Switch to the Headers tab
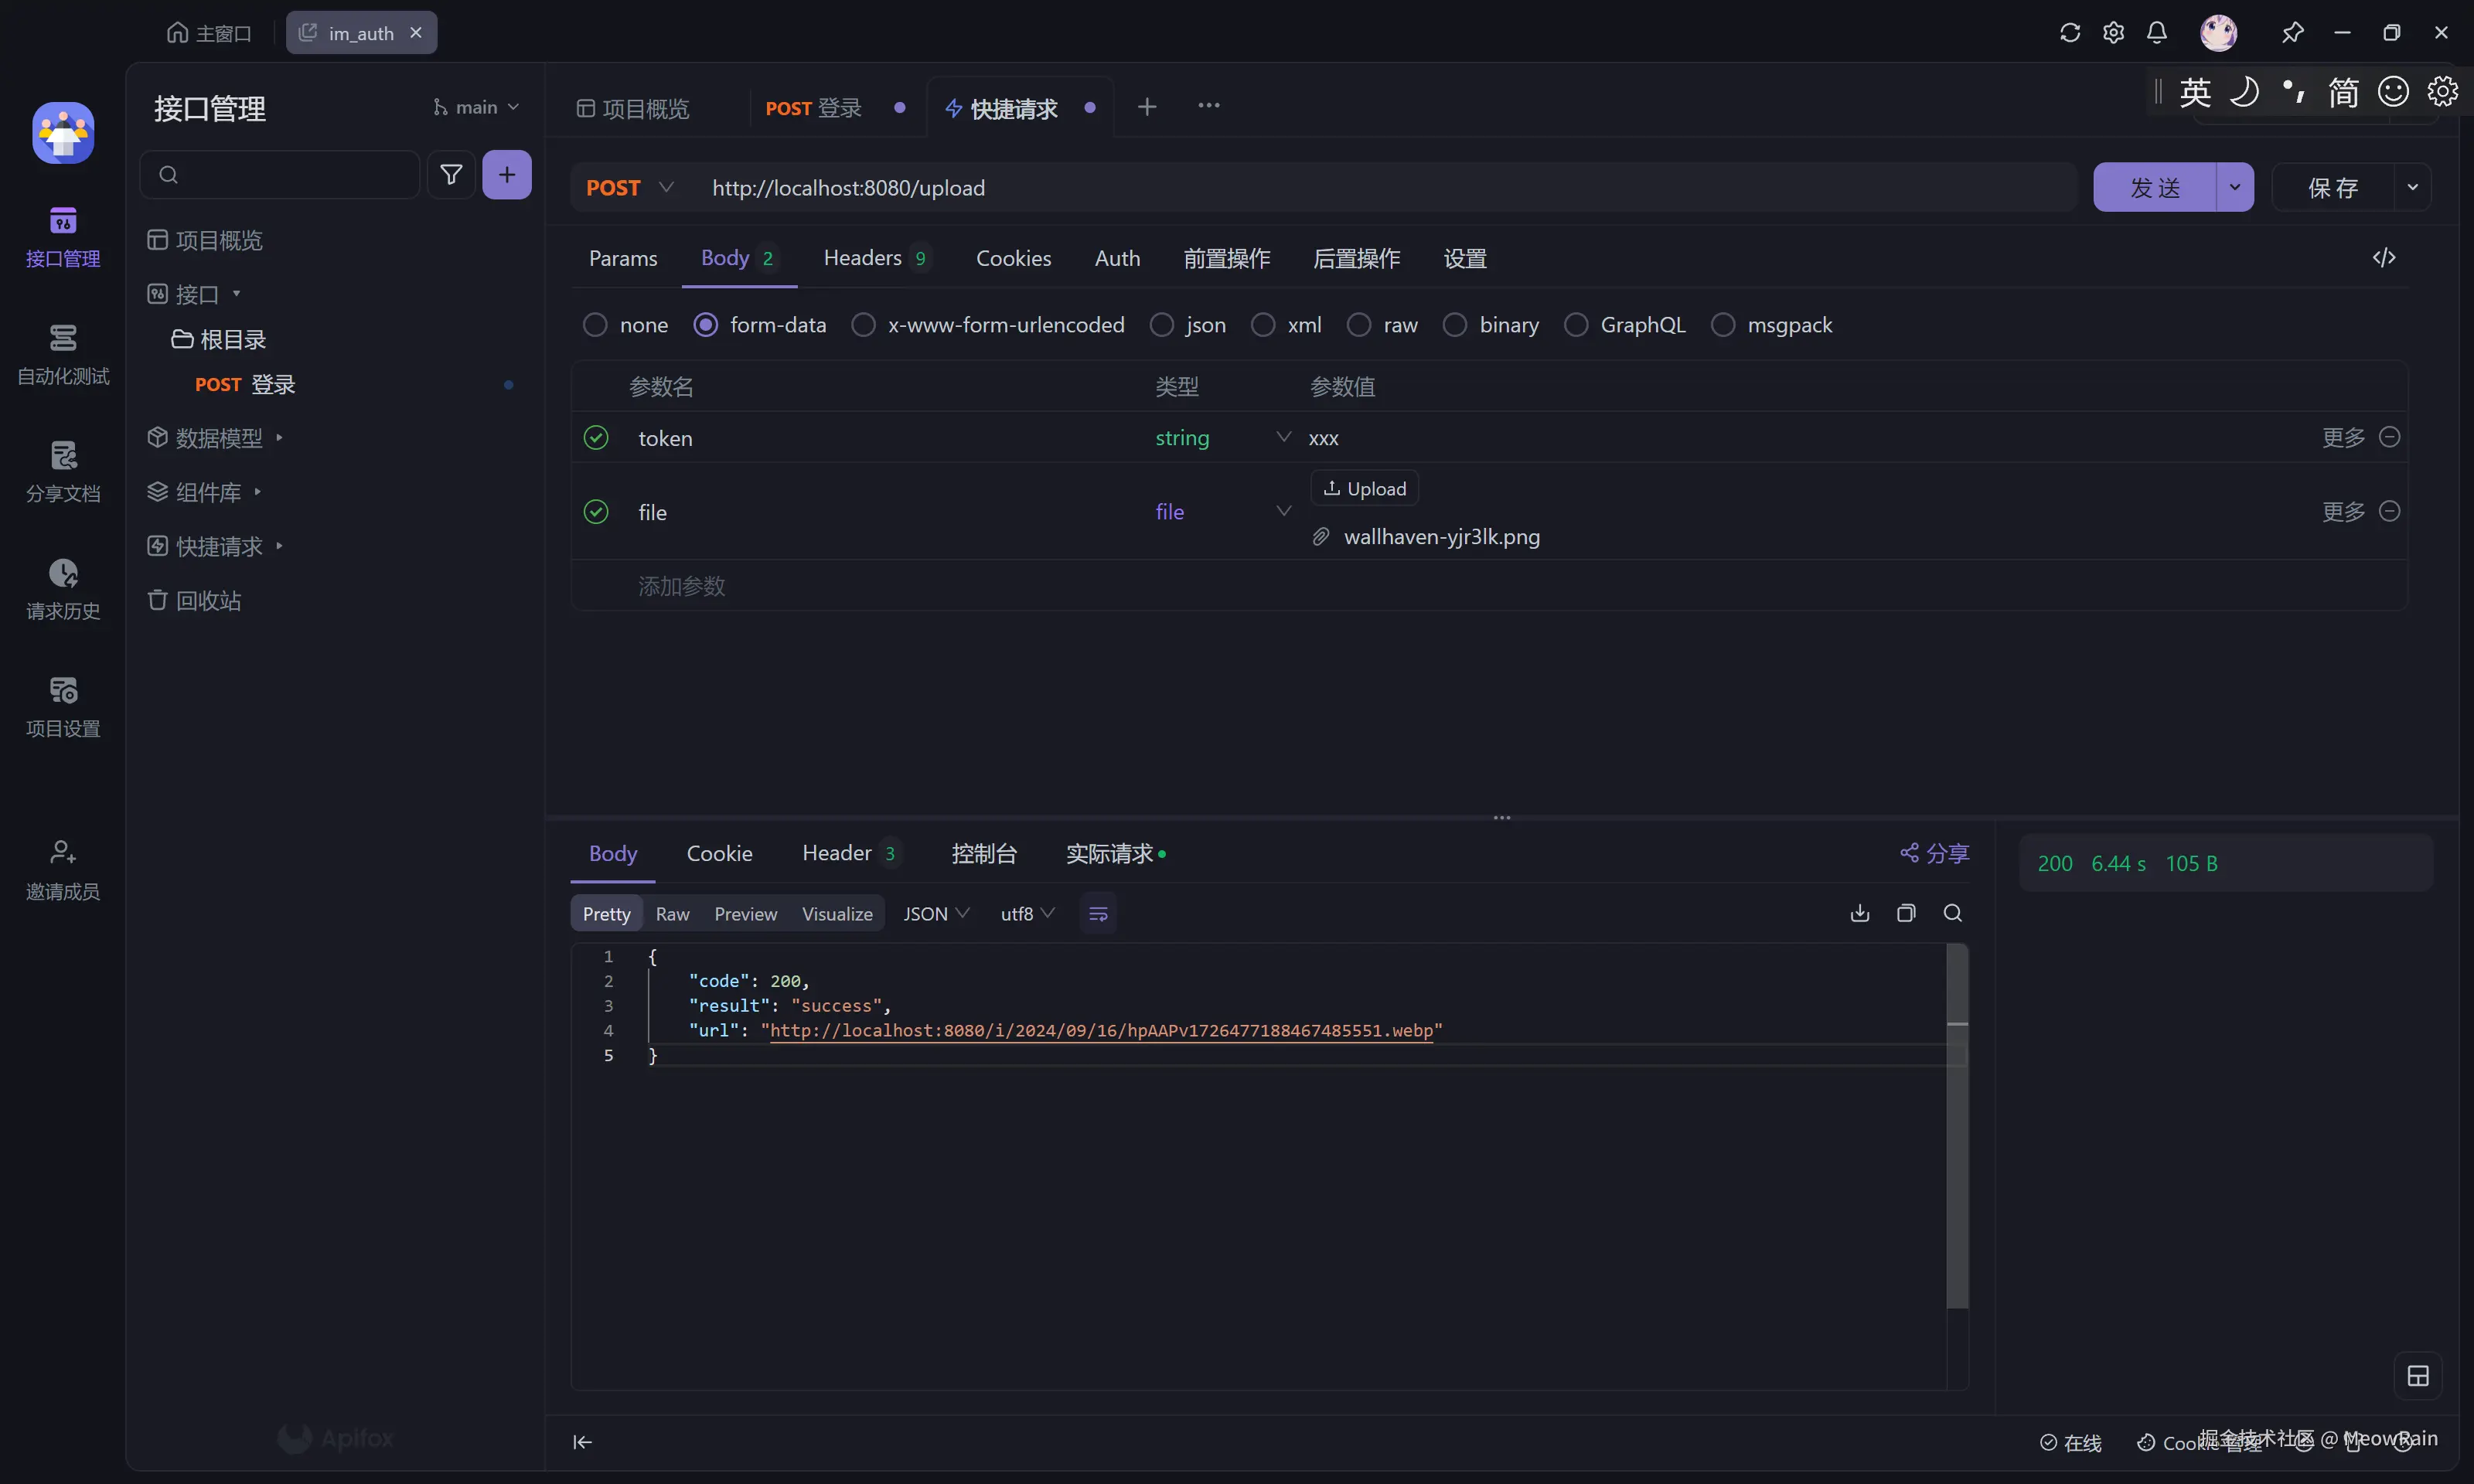The height and width of the screenshot is (1484, 2474). 862,258
